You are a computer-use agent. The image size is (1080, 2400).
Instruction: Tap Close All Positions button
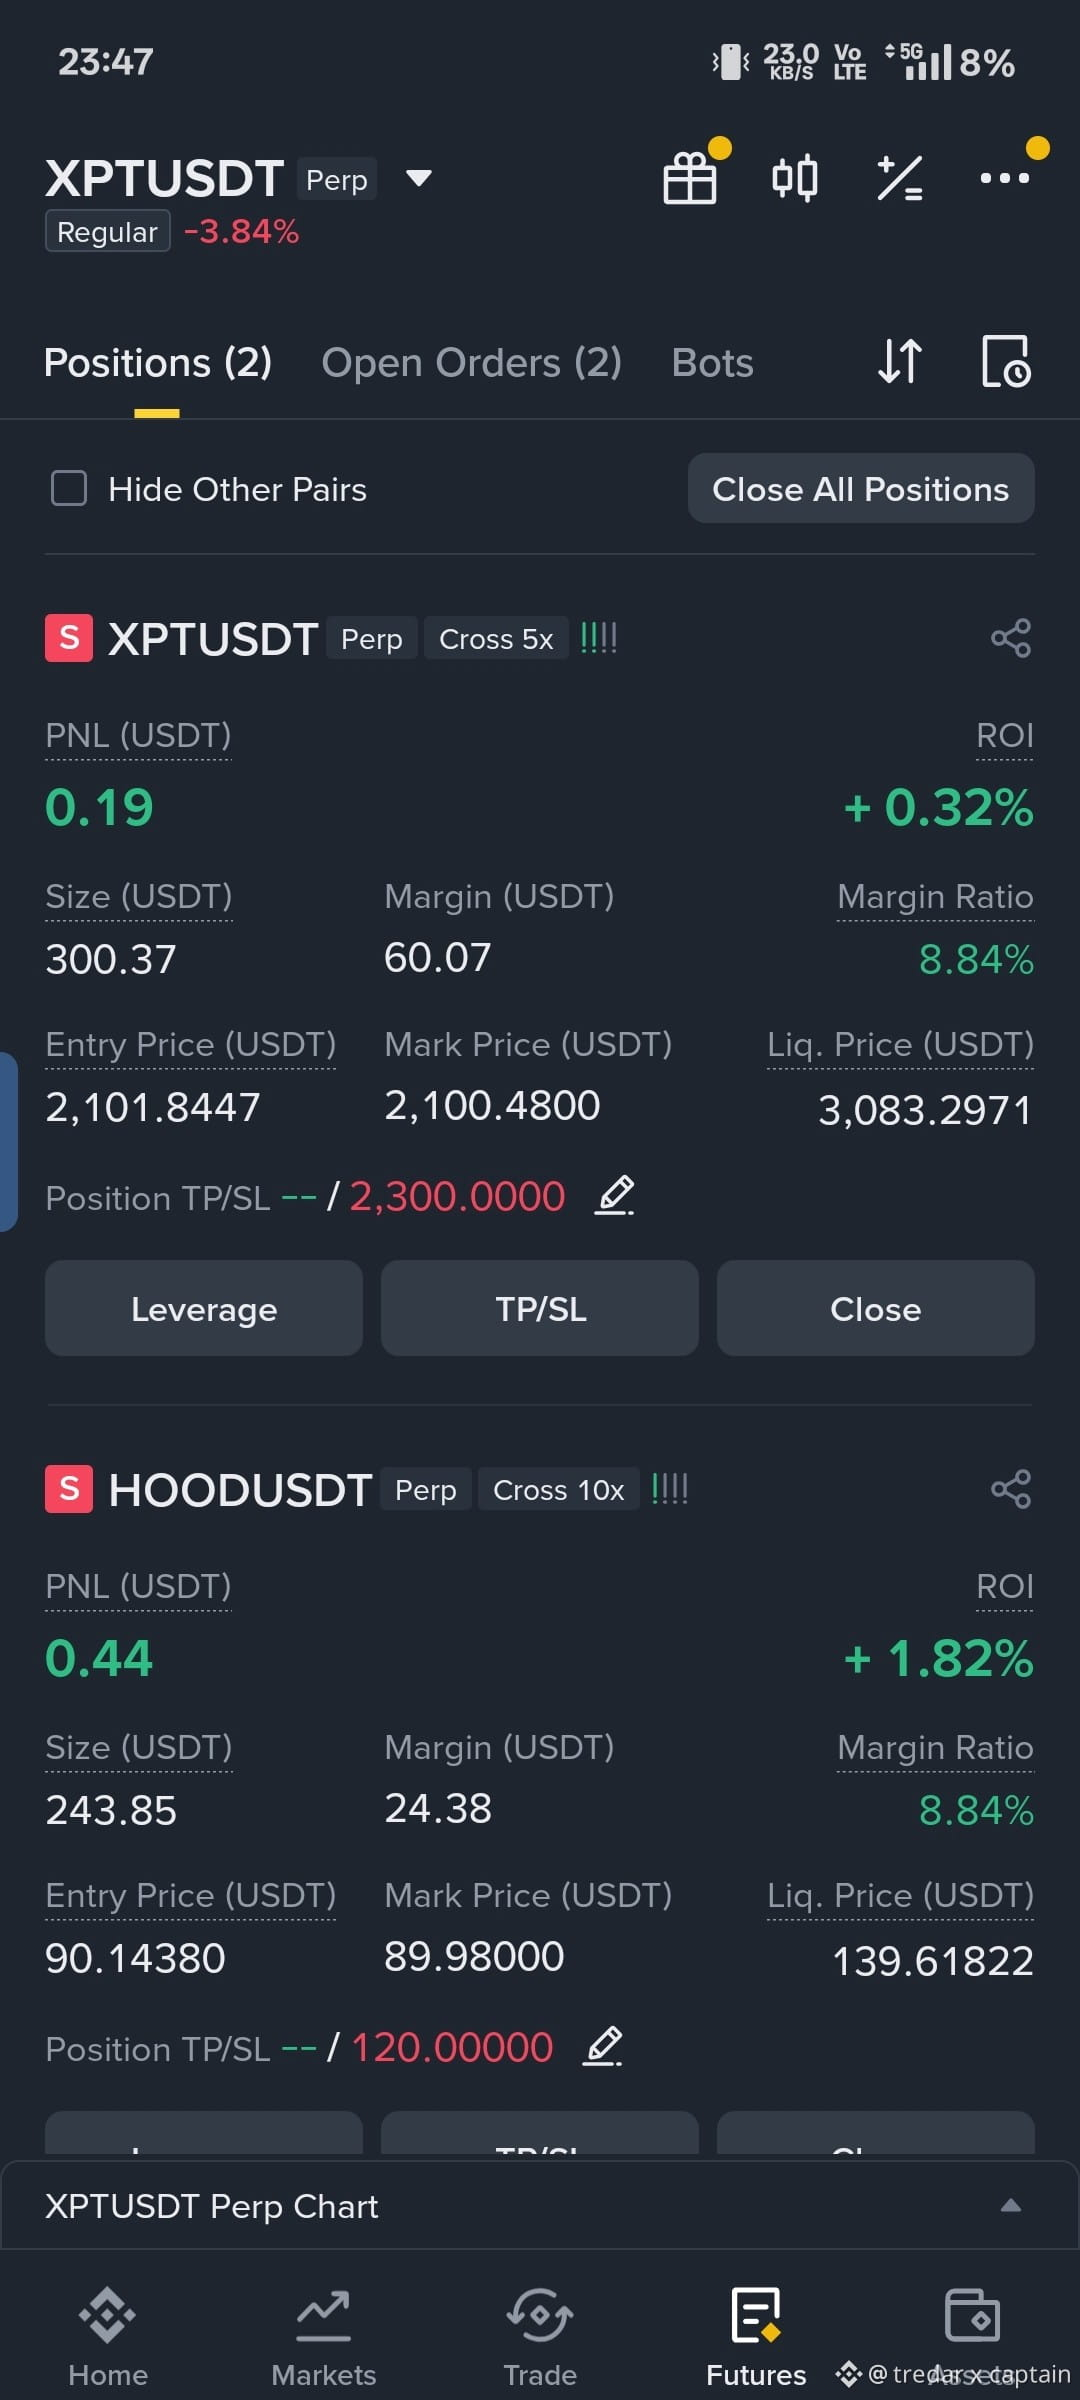point(861,489)
